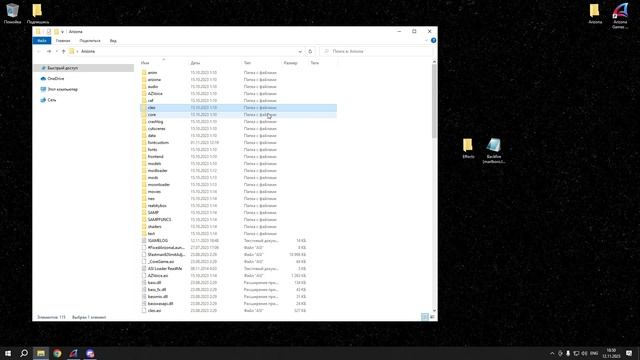Viewport: 640px width, 360px height.
Task: Switch to large icons view layout
Action: click(x=432, y=317)
